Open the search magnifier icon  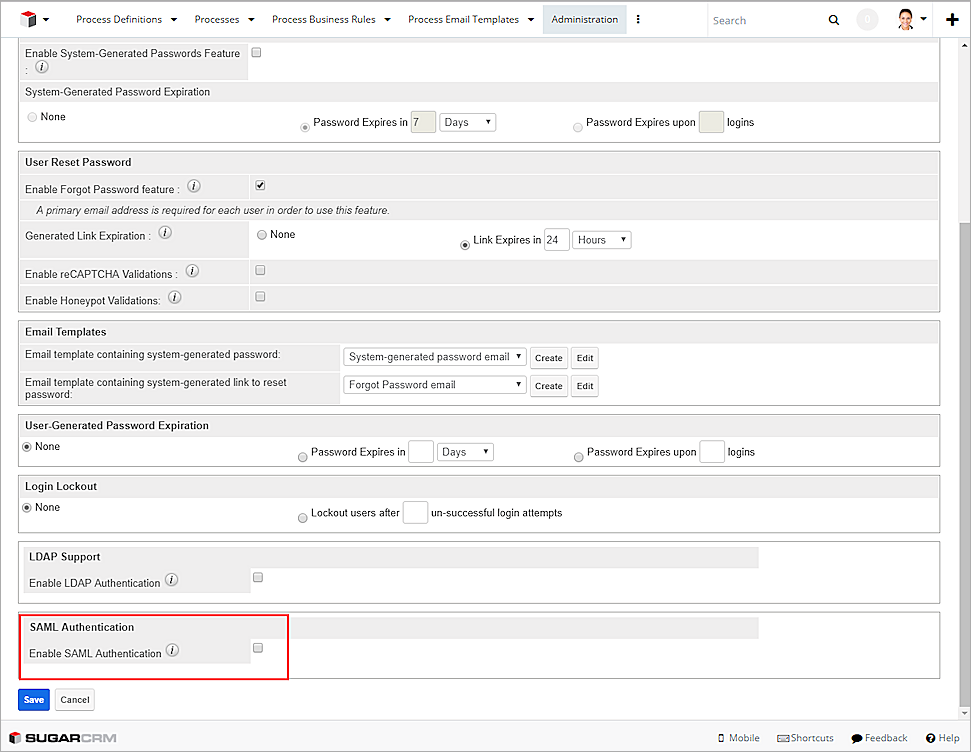pyautogui.click(x=834, y=20)
